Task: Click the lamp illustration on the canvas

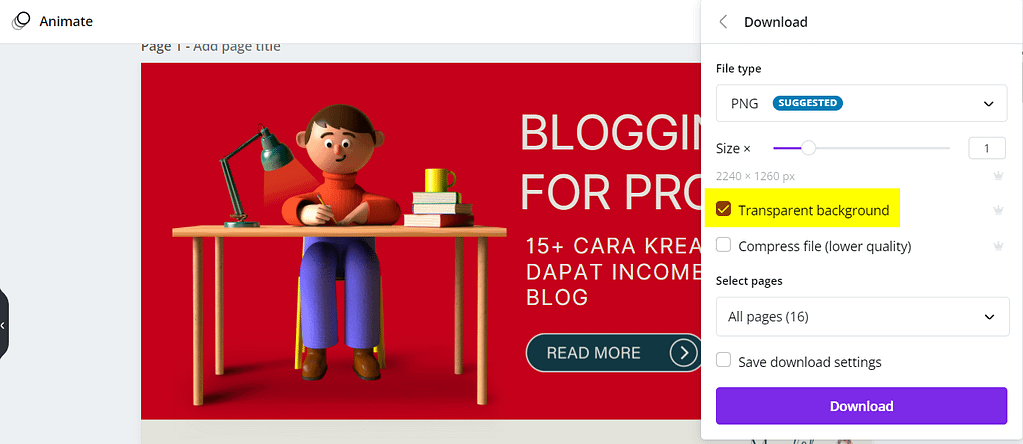Action: [x=256, y=175]
